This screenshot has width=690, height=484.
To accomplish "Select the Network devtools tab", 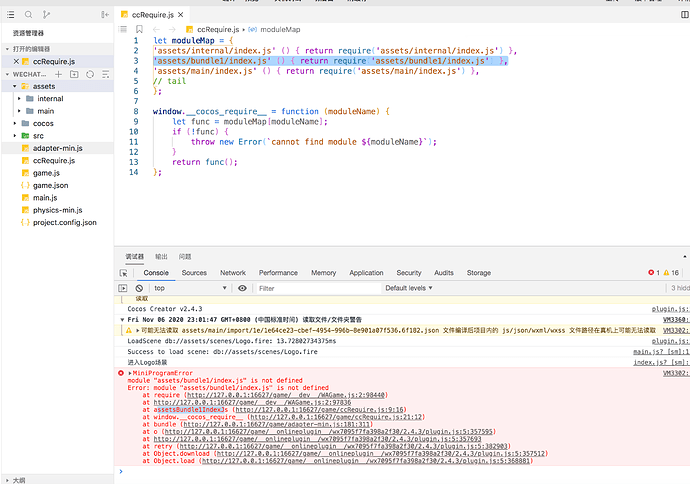I will tap(233, 273).
